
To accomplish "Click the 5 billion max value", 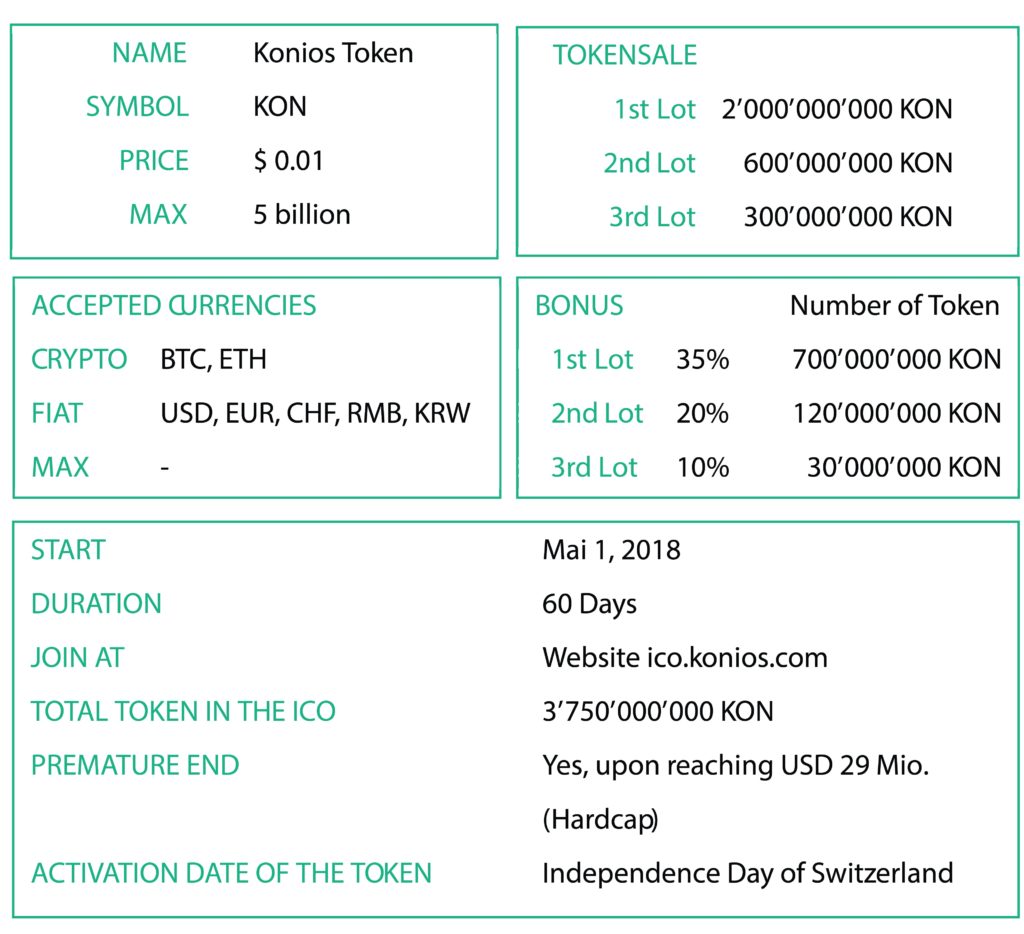I will (302, 215).
